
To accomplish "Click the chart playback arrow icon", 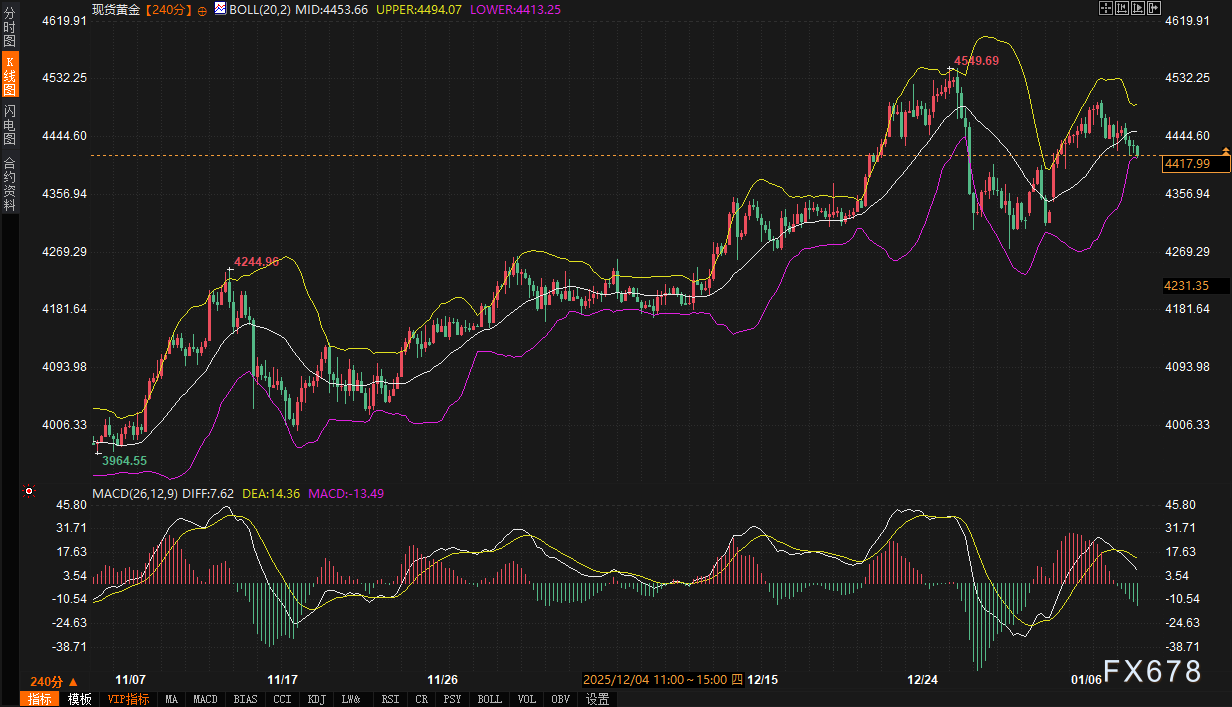I will coord(1138,8).
